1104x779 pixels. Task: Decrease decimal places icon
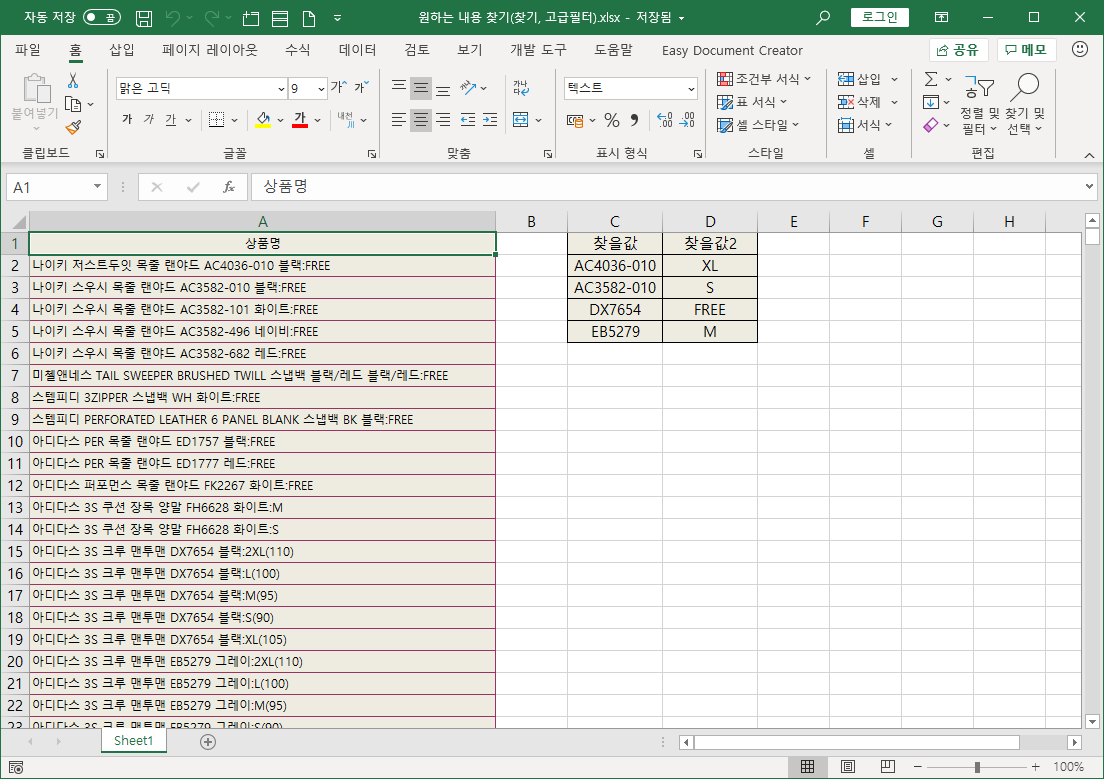point(687,120)
